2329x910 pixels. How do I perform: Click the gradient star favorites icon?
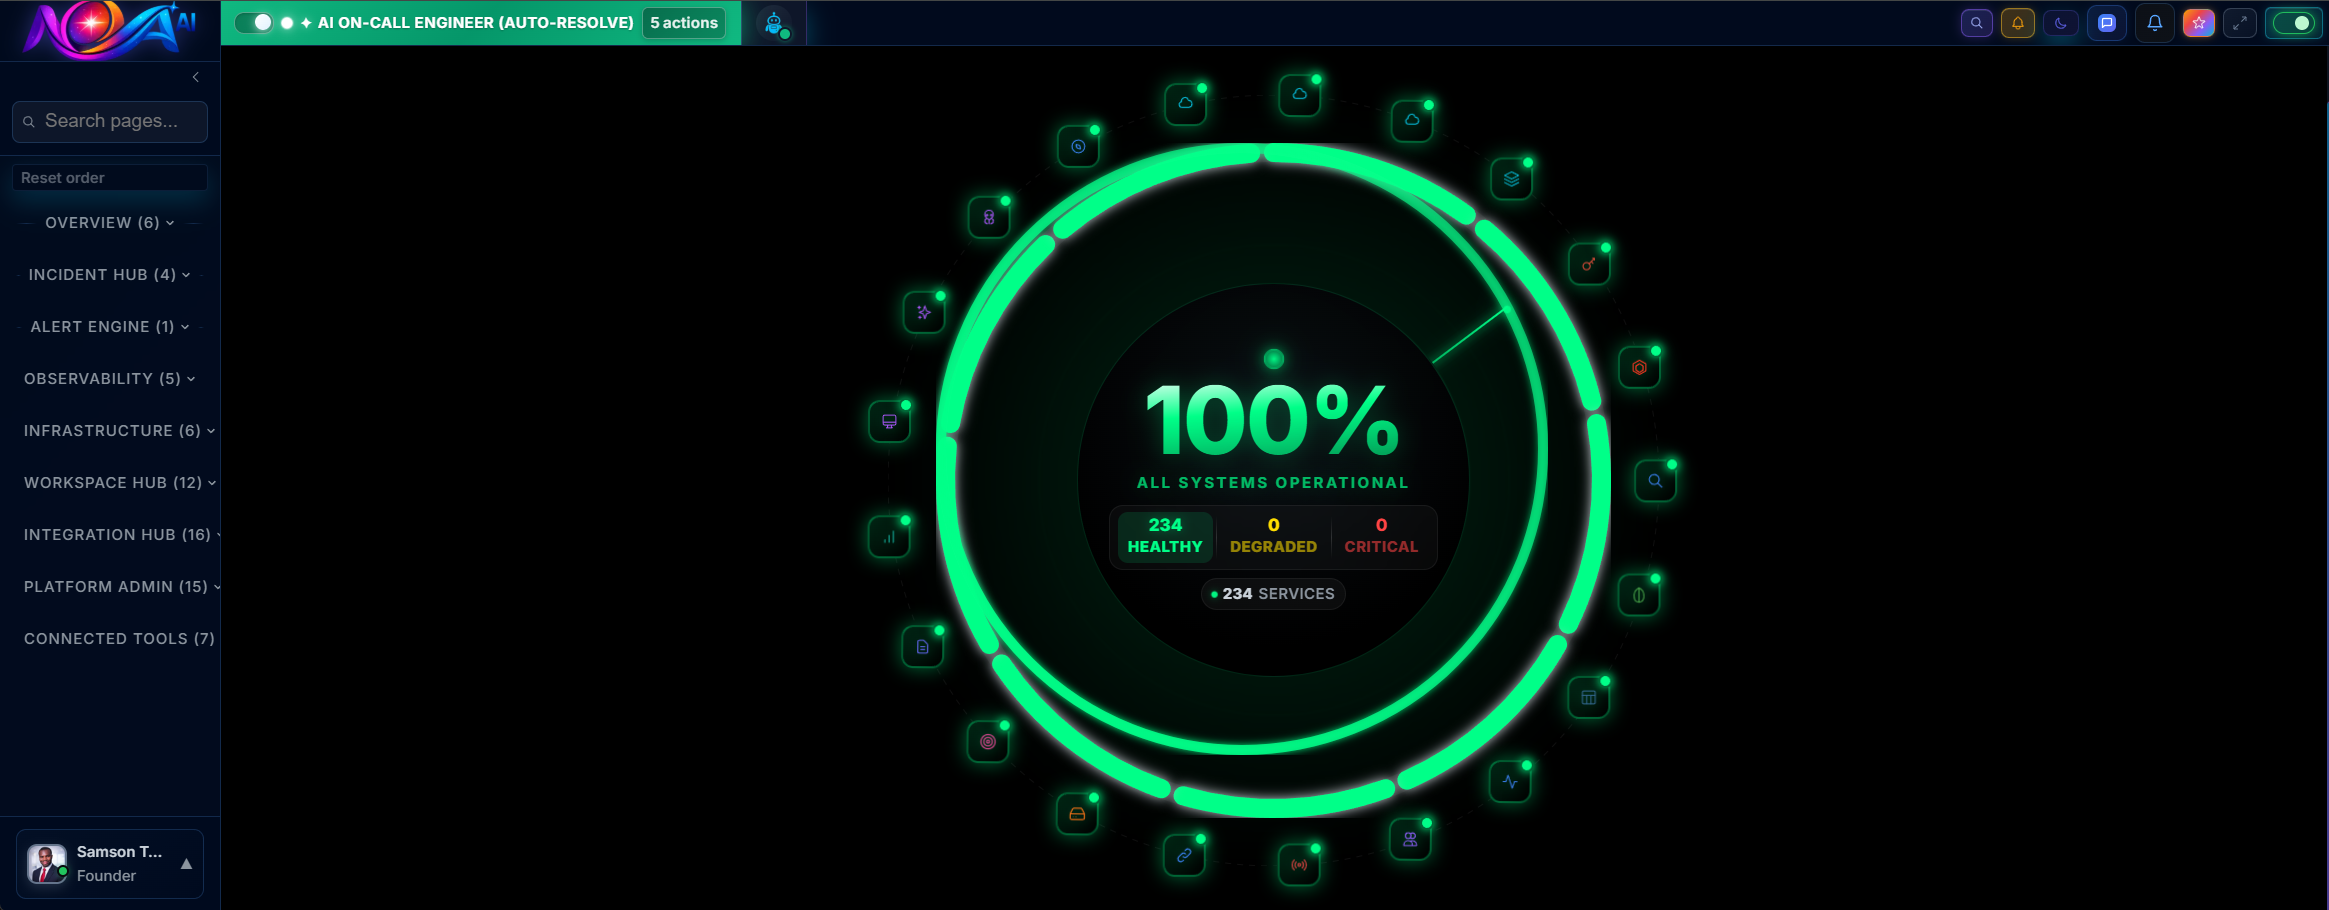(x=2199, y=22)
